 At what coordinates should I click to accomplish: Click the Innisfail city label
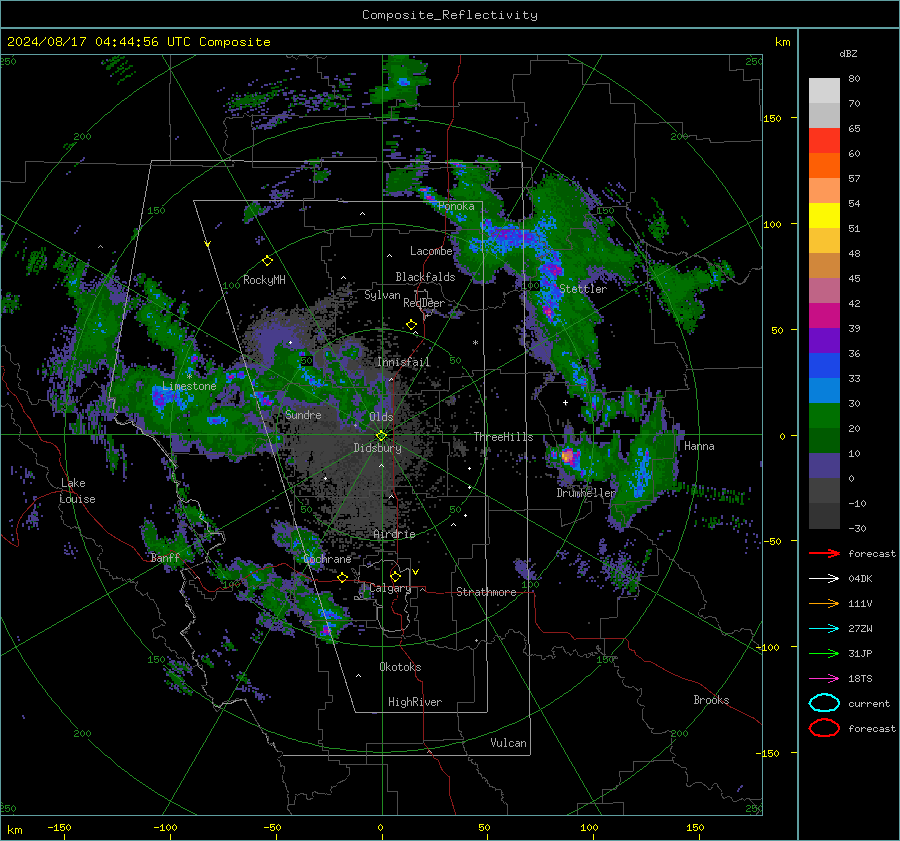pos(404,362)
